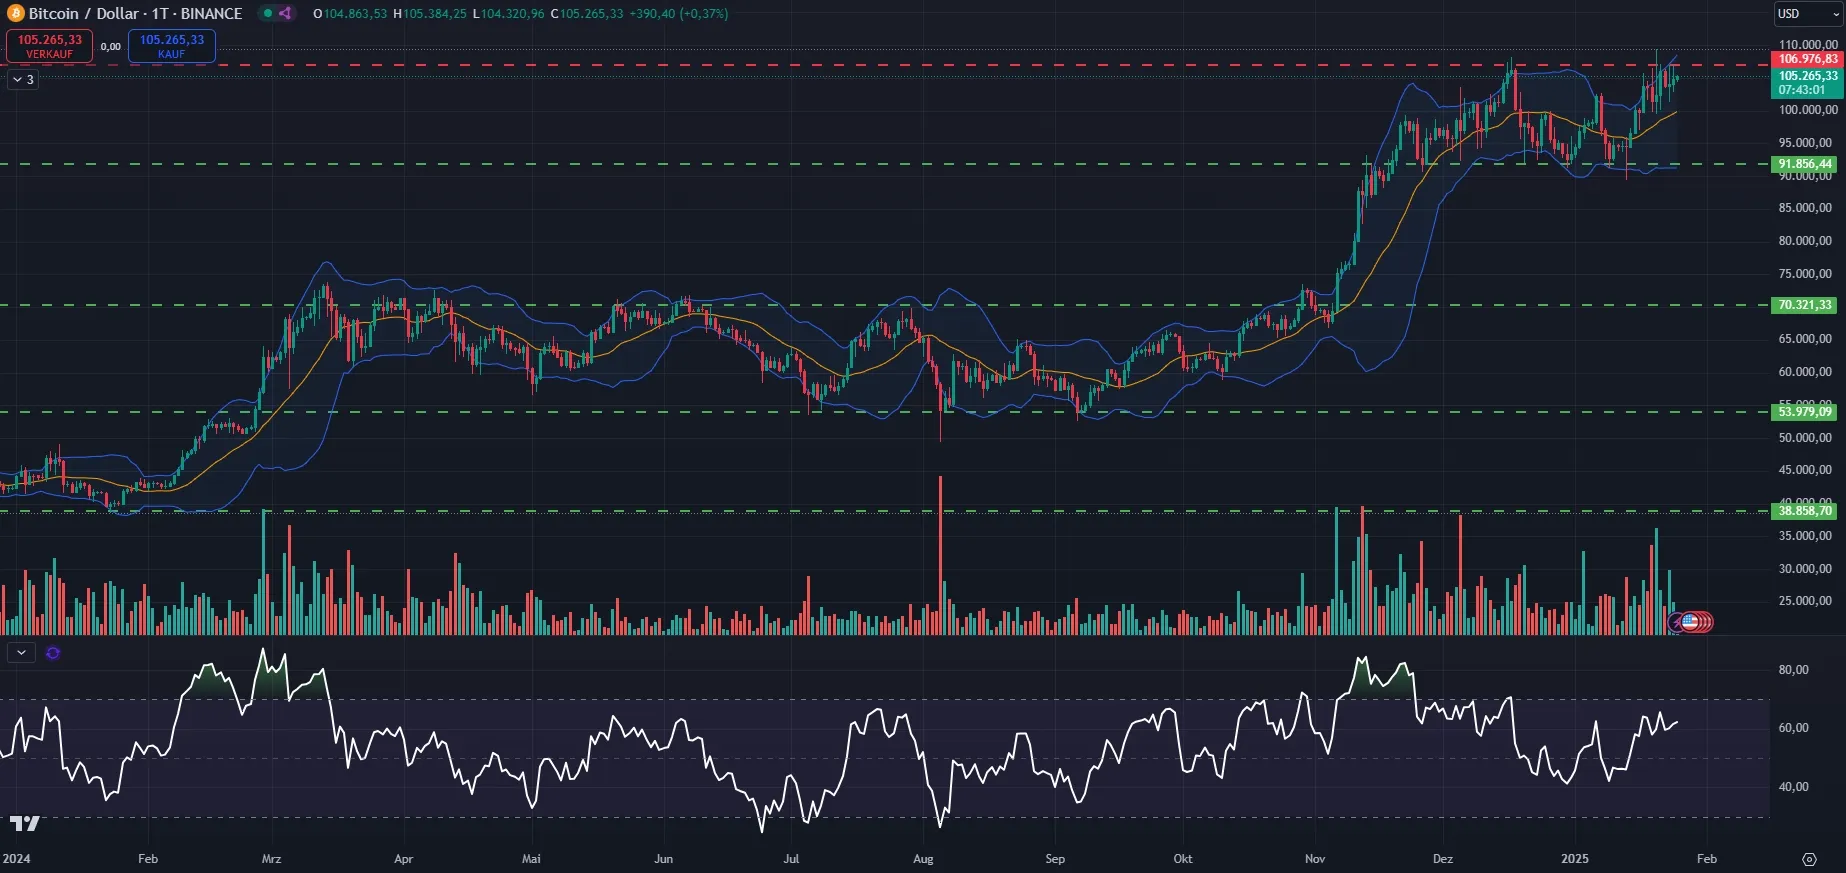This screenshot has width=1846, height=873.
Task: Collapse the RSI pane legend chevron
Action: coord(21,652)
